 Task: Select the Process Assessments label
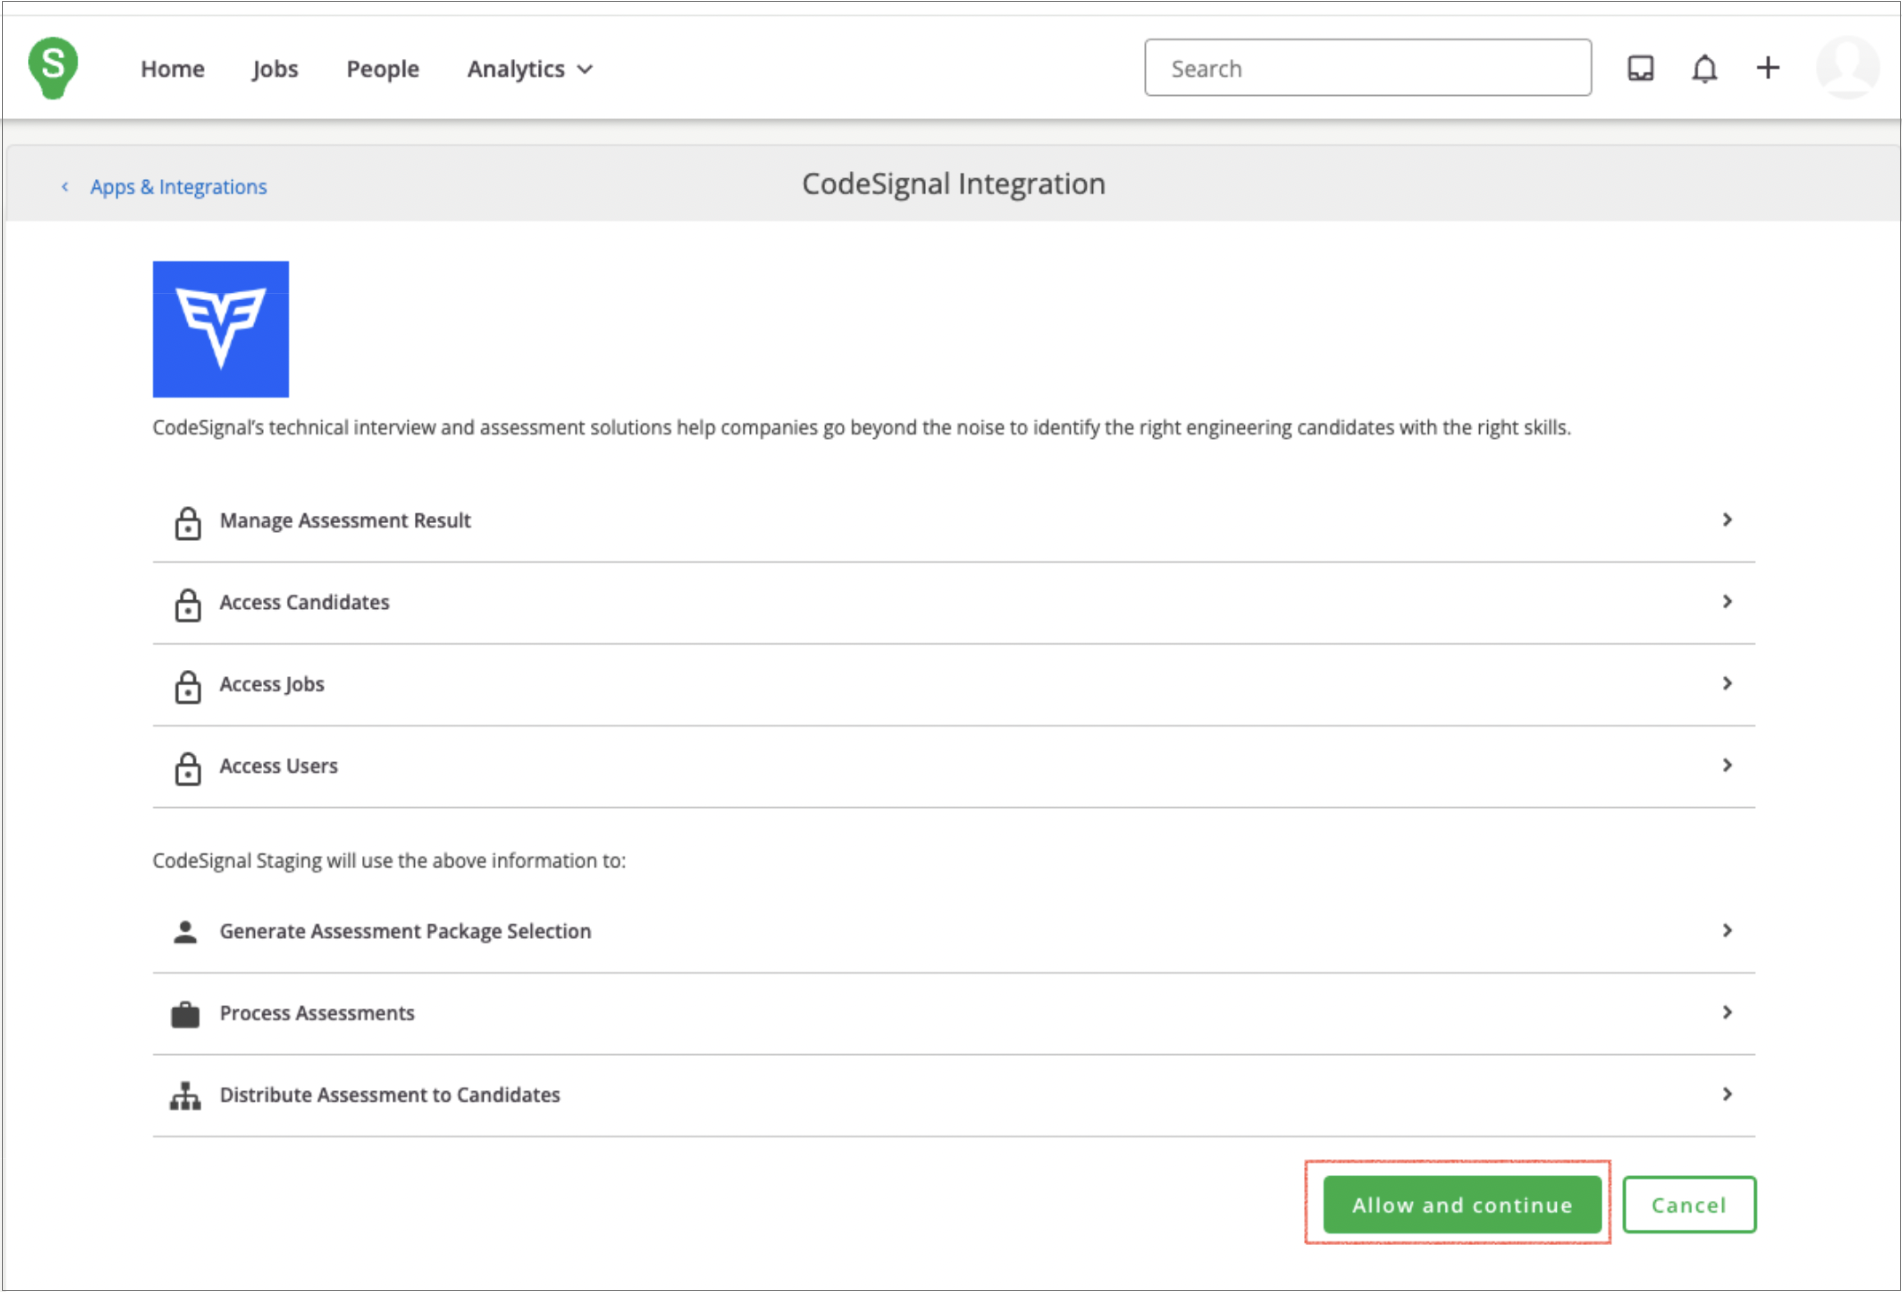pos(316,1013)
